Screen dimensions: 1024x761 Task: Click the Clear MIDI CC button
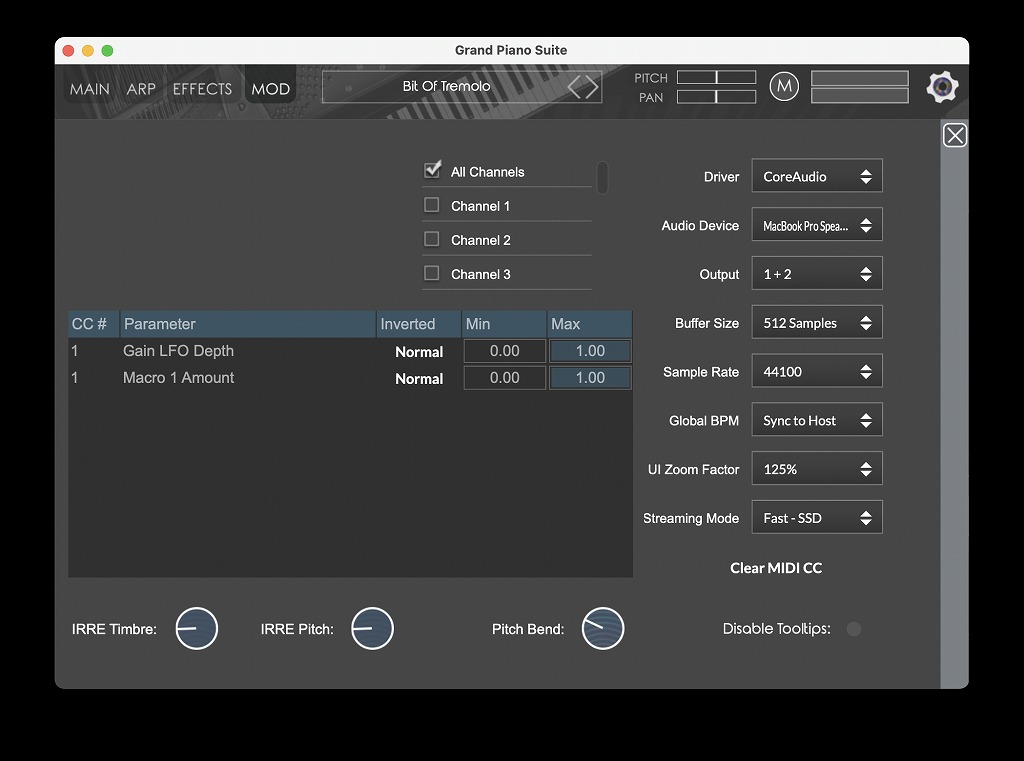point(776,568)
